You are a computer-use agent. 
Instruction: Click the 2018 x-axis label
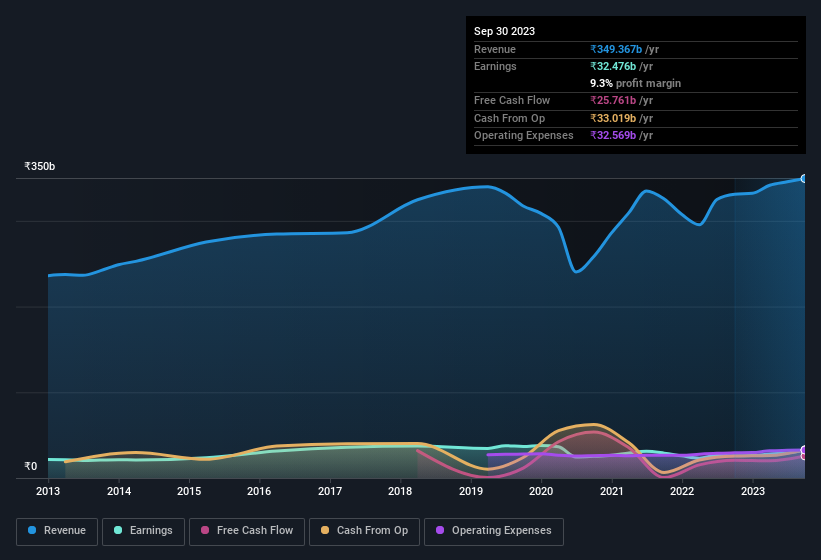click(400, 491)
